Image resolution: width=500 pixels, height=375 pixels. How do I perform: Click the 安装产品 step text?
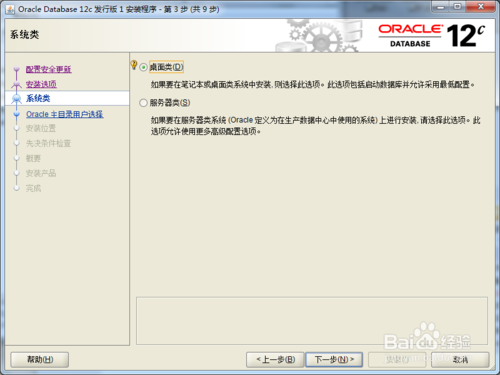pos(41,173)
